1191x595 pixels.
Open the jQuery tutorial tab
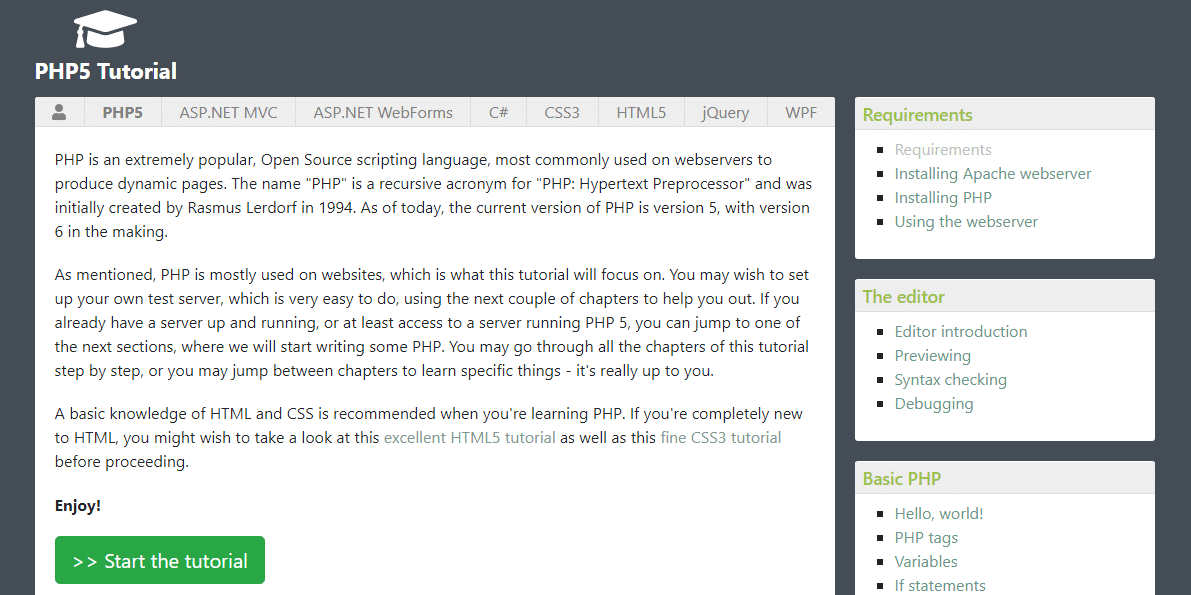tap(725, 112)
